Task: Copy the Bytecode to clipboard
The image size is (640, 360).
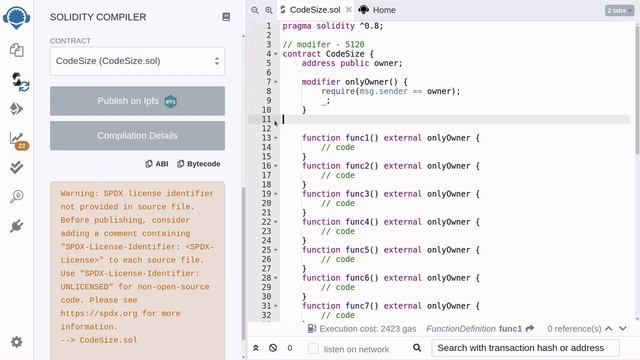Action: tap(198, 164)
